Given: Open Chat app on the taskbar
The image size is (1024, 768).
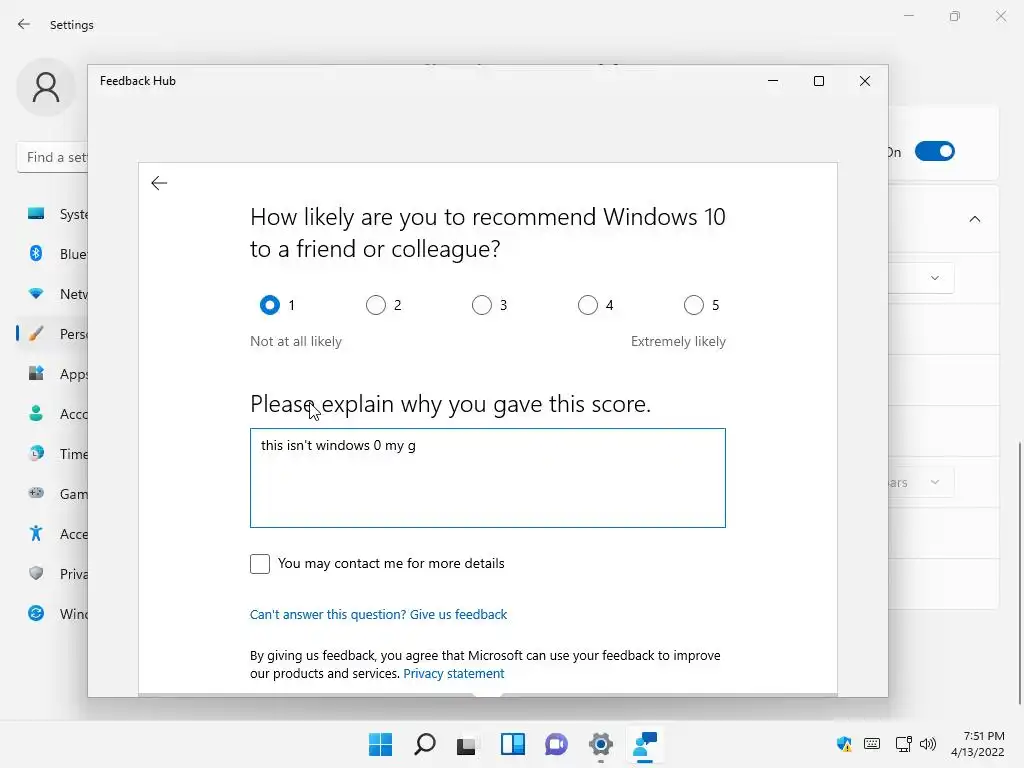Looking at the screenshot, I should coord(556,744).
